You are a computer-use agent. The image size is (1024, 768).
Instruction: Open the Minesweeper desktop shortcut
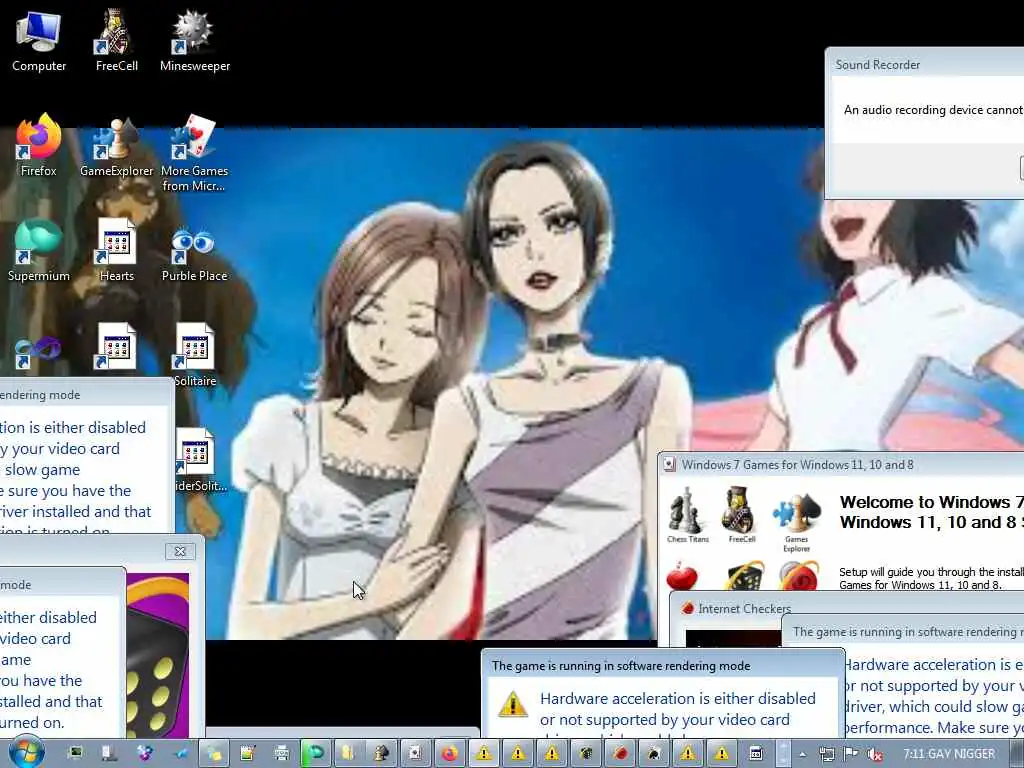click(x=195, y=40)
